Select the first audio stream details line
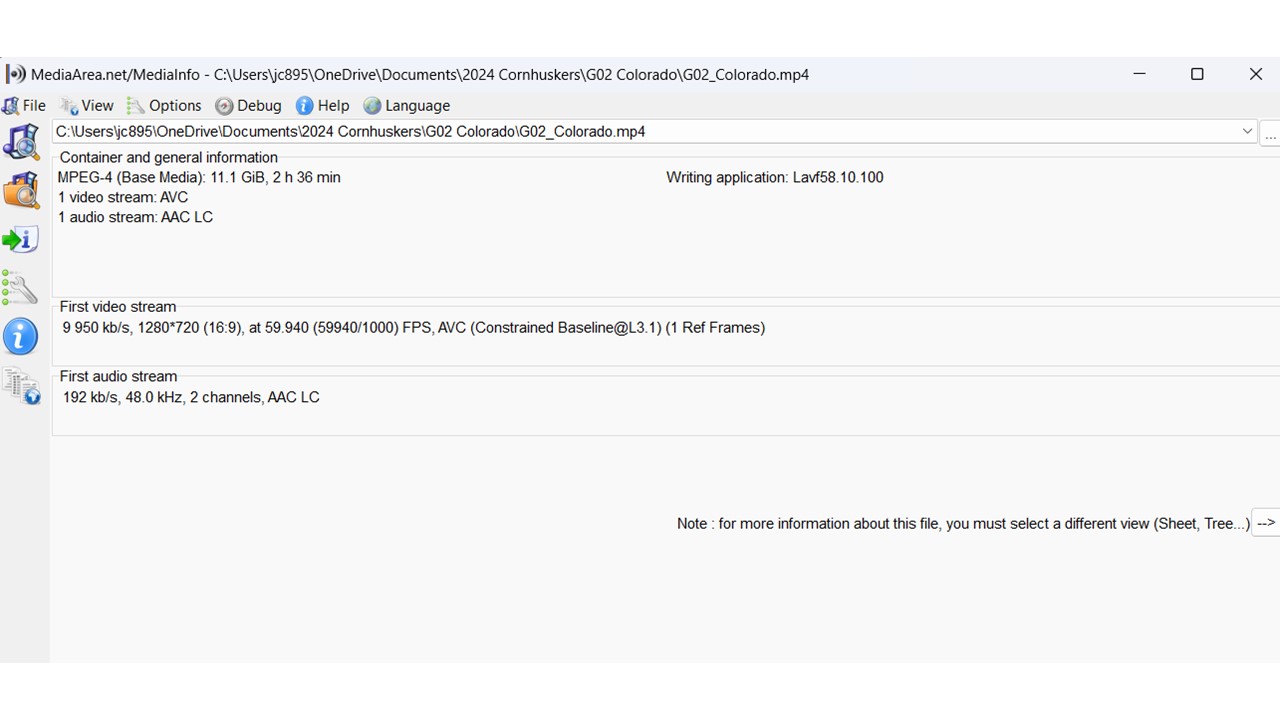 click(x=191, y=397)
